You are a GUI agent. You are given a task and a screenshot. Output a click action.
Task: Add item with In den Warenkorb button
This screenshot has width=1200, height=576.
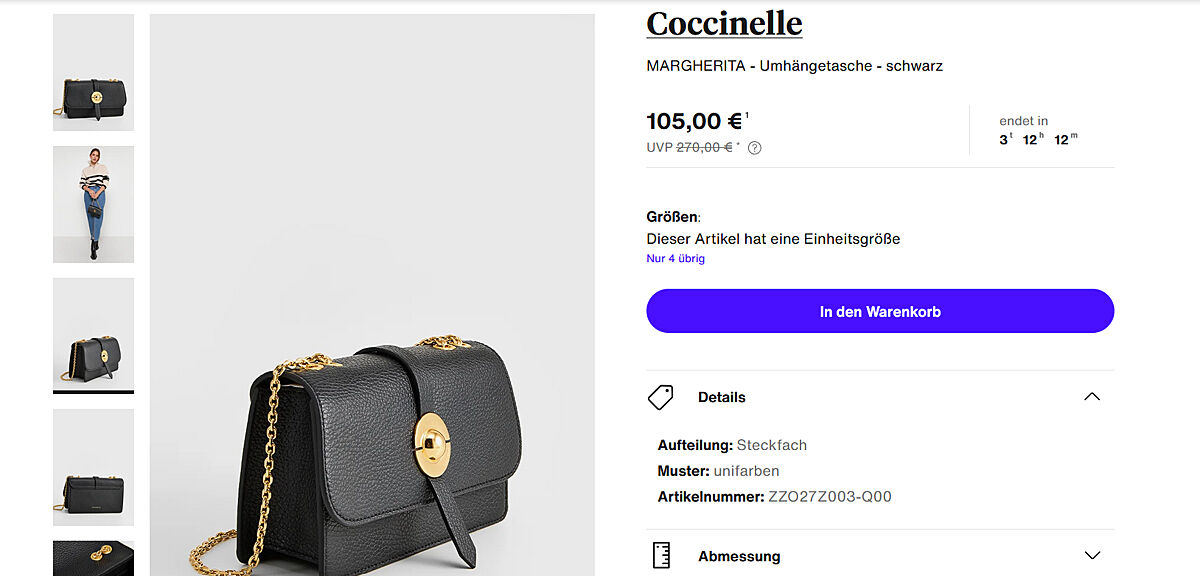[x=880, y=311]
